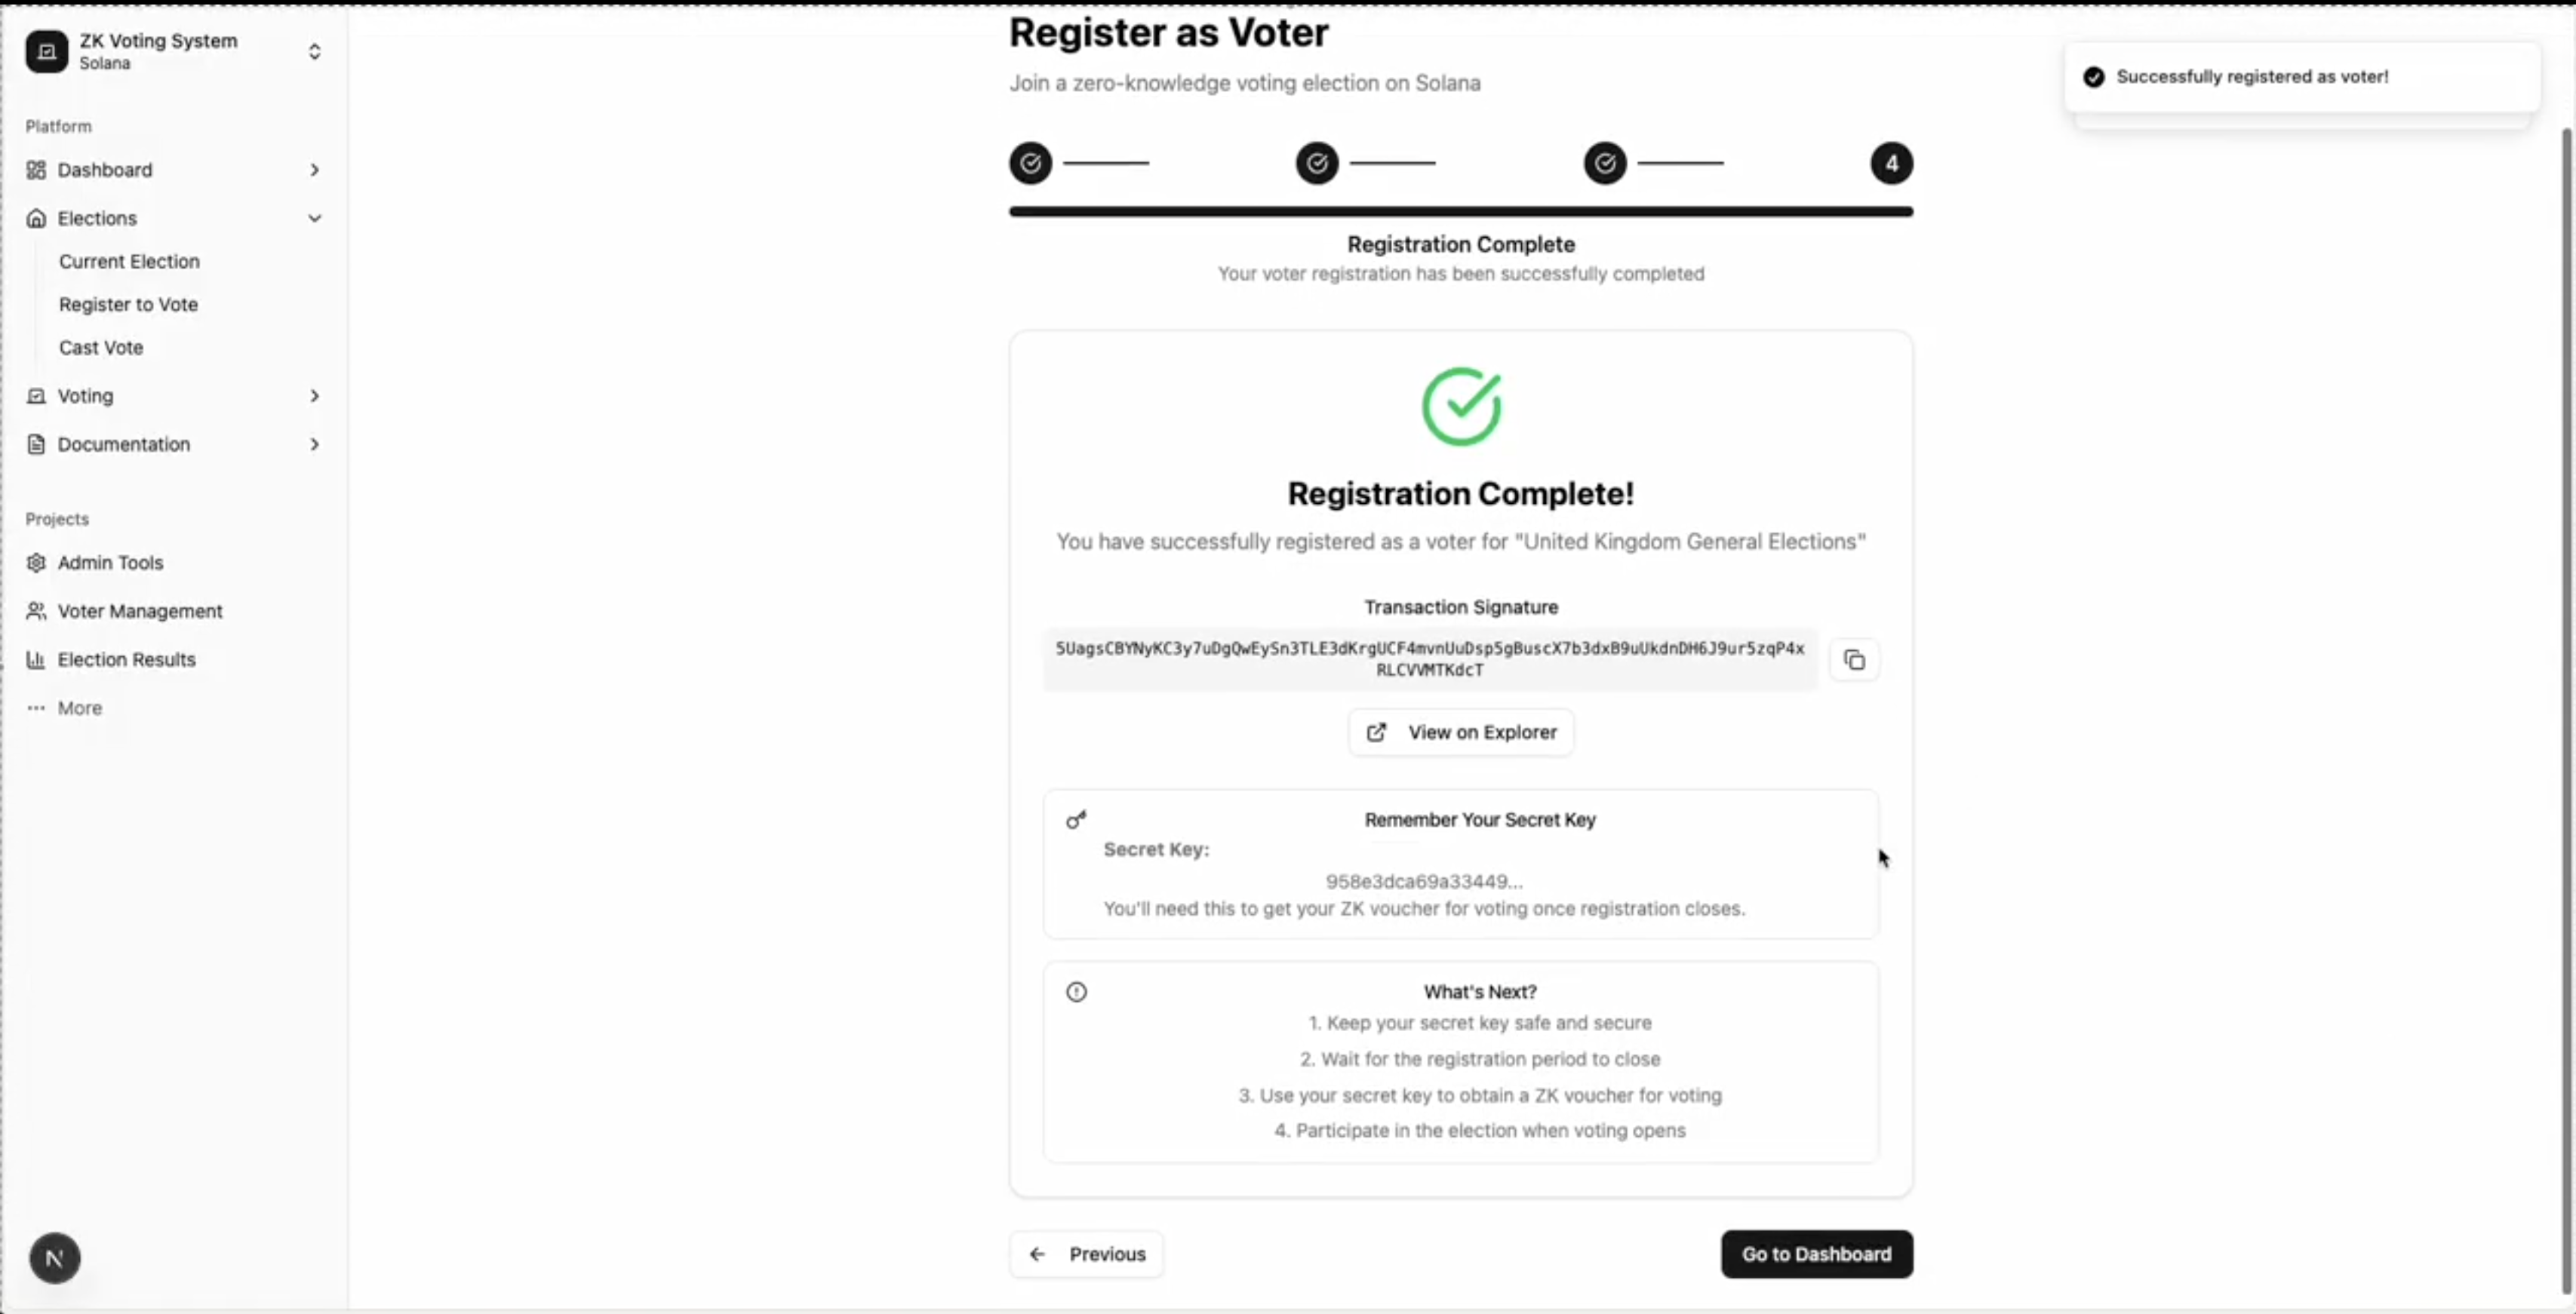This screenshot has width=2576, height=1314.
Task: Click the Election Results chart icon
Action: pos(36,660)
